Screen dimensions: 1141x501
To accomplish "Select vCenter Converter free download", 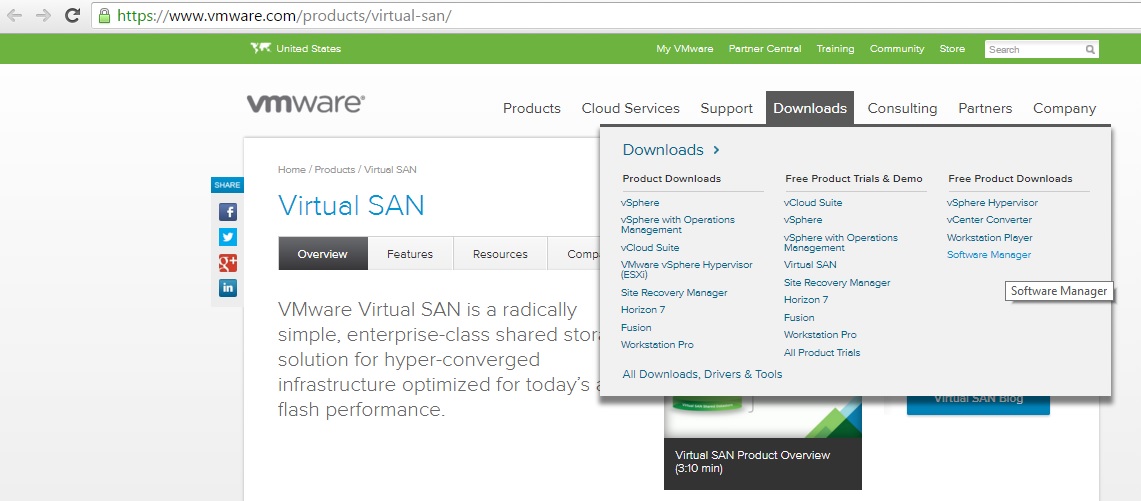I will click(989, 220).
